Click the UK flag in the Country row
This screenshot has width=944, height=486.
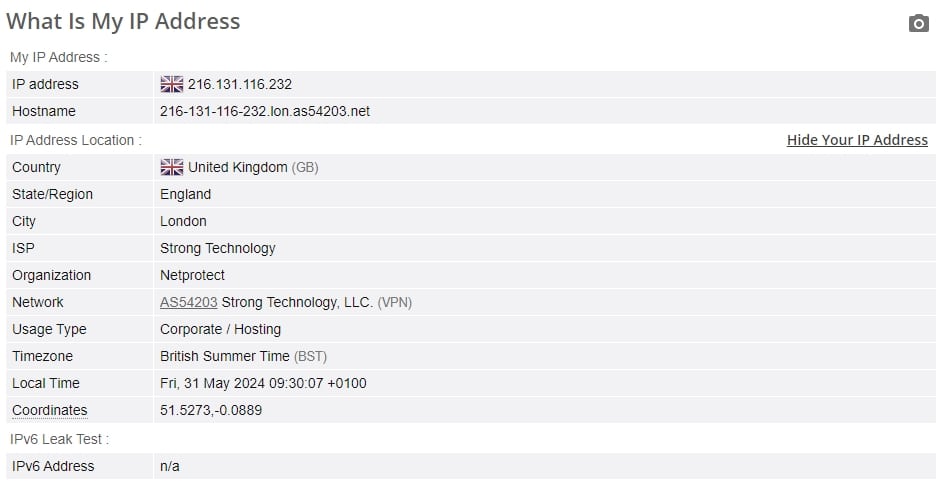pos(172,167)
